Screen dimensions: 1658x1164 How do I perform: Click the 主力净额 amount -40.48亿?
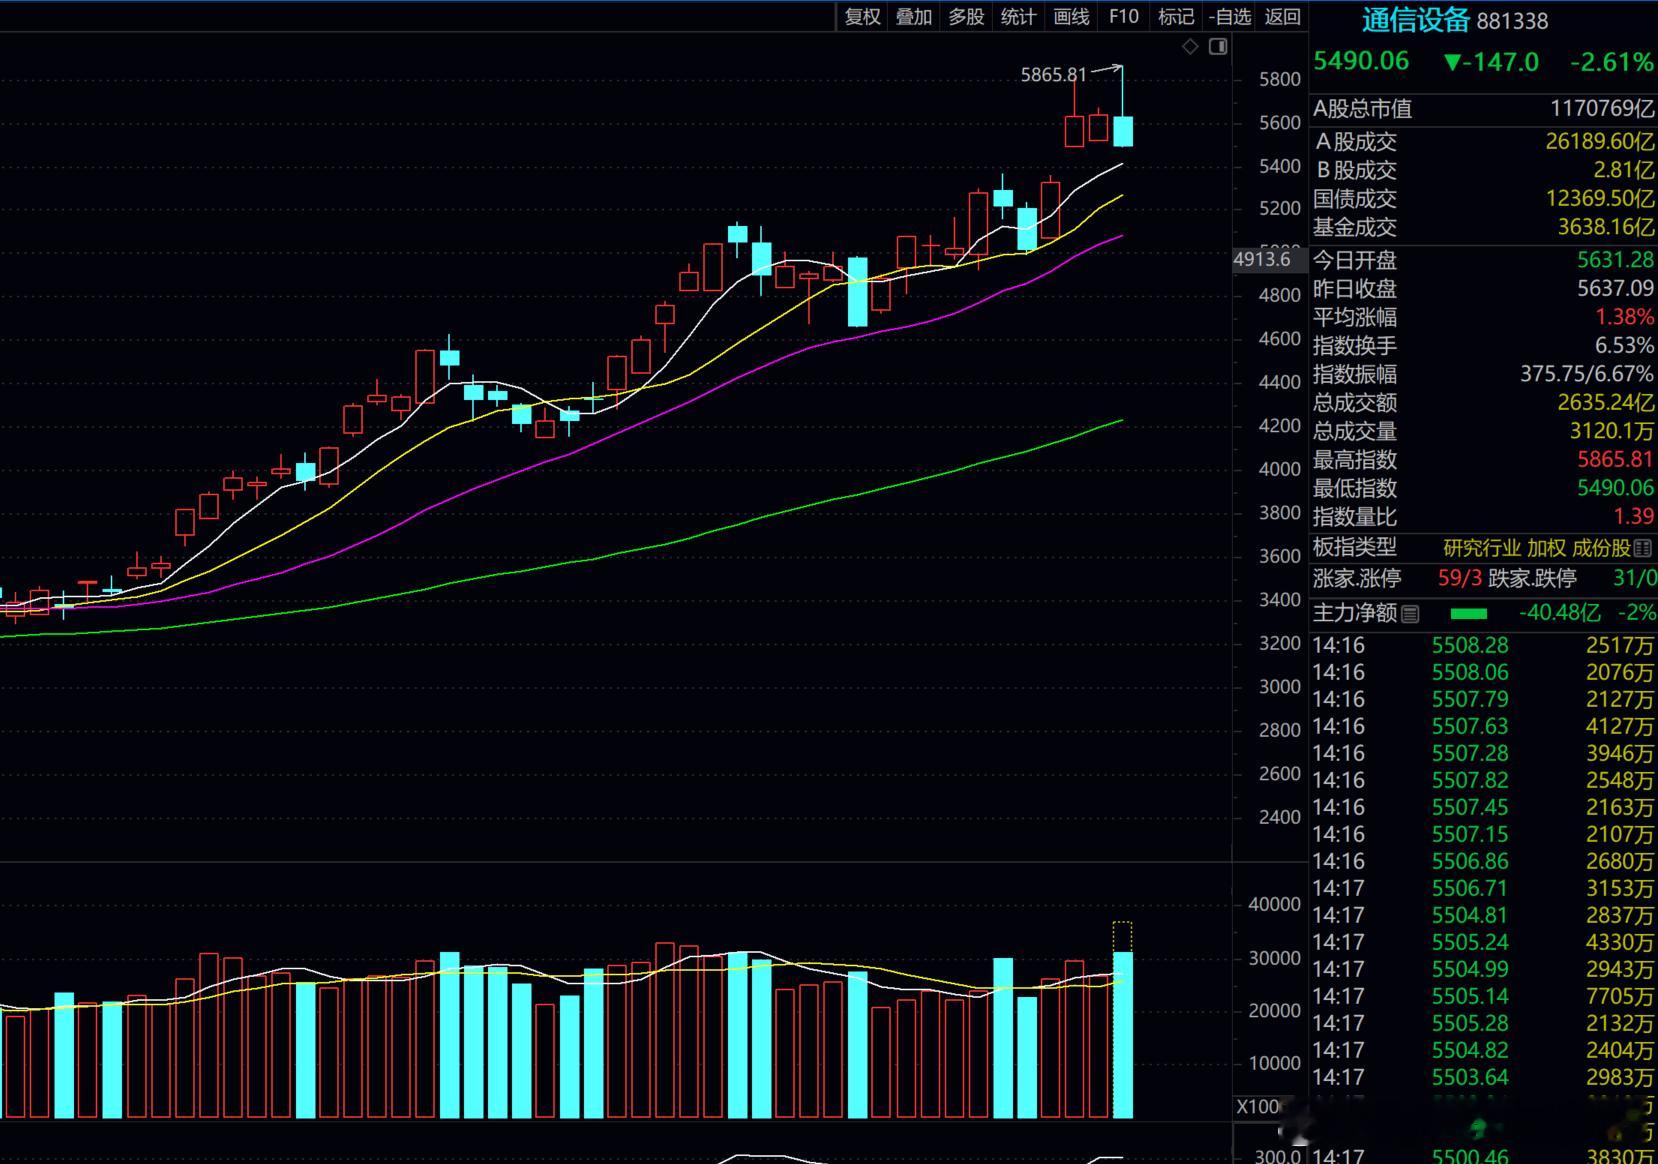[1559, 613]
